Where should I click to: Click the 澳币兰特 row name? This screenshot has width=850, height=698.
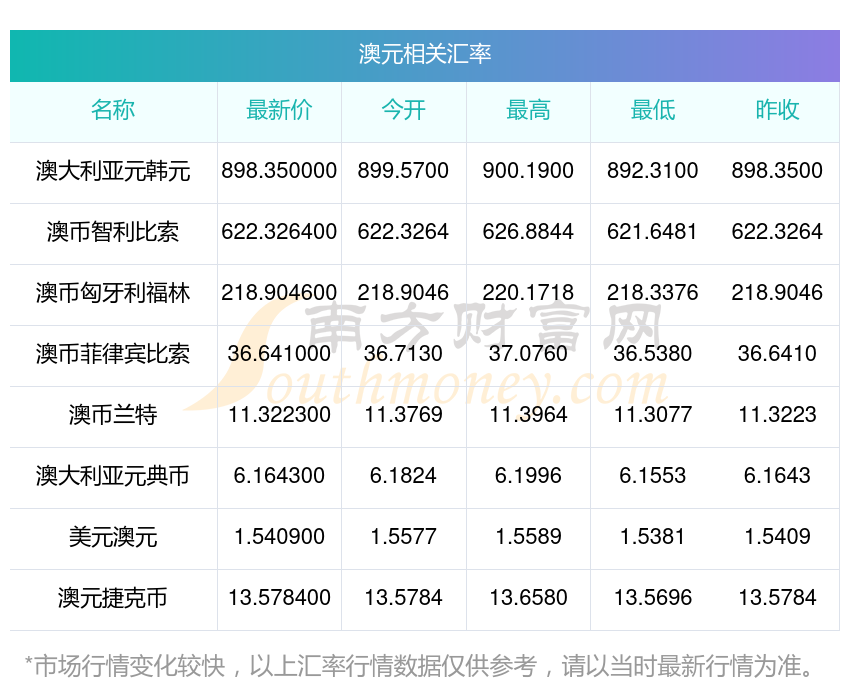click(113, 415)
